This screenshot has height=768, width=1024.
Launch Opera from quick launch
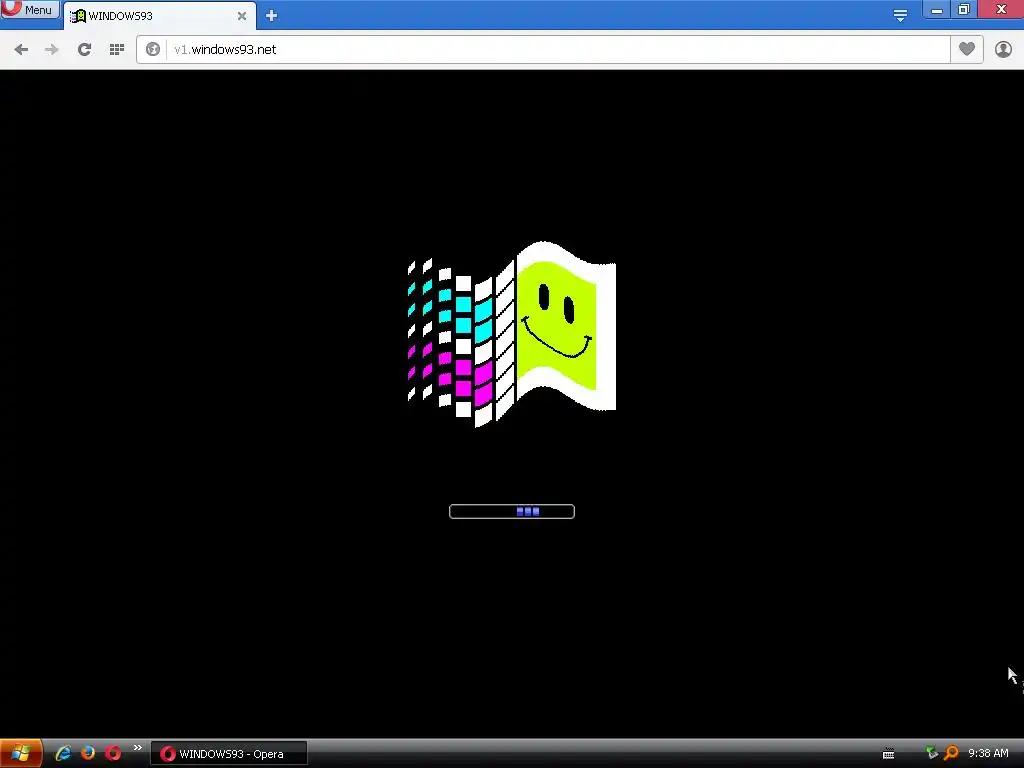click(x=113, y=753)
